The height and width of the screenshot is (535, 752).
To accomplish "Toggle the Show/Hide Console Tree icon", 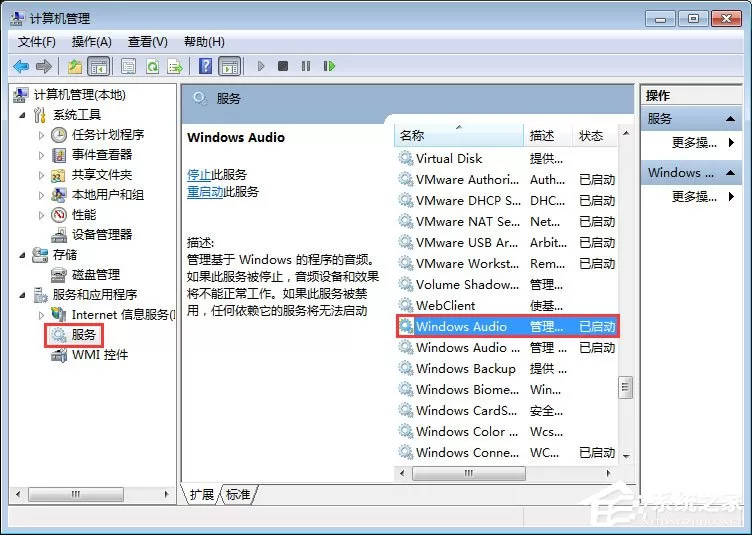I will click(x=99, y=66).
